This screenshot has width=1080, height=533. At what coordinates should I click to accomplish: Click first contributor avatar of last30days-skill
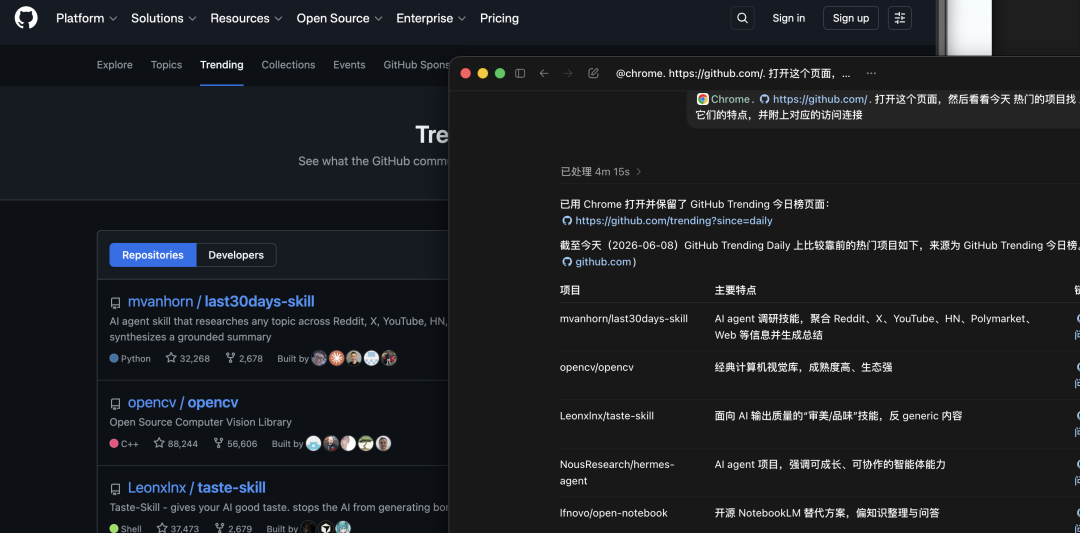[319, 358]
